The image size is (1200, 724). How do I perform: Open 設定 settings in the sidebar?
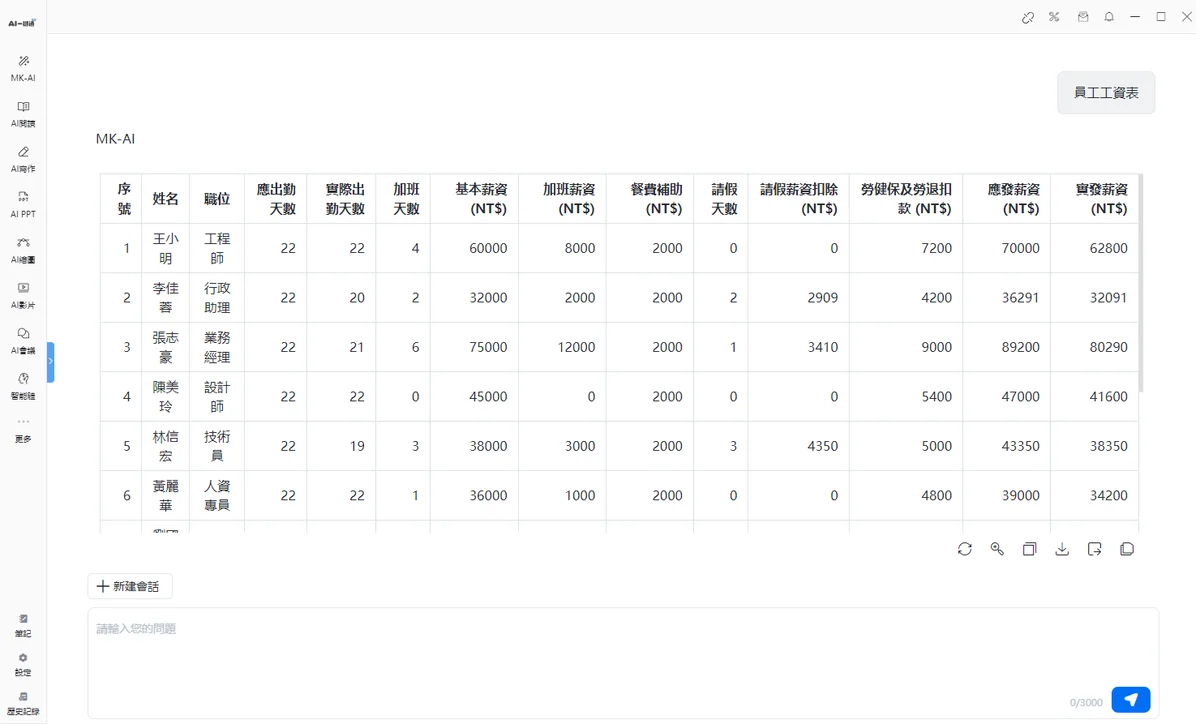pos(23,664)
